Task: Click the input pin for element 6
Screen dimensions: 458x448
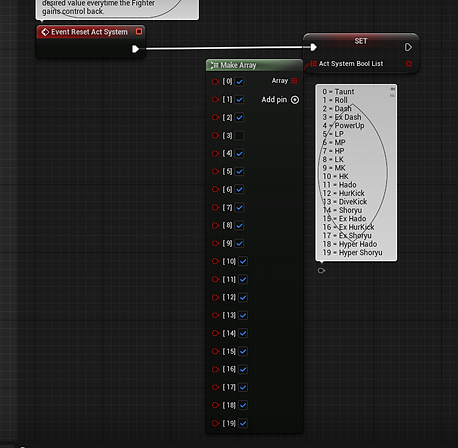Action: coord(215,190)
